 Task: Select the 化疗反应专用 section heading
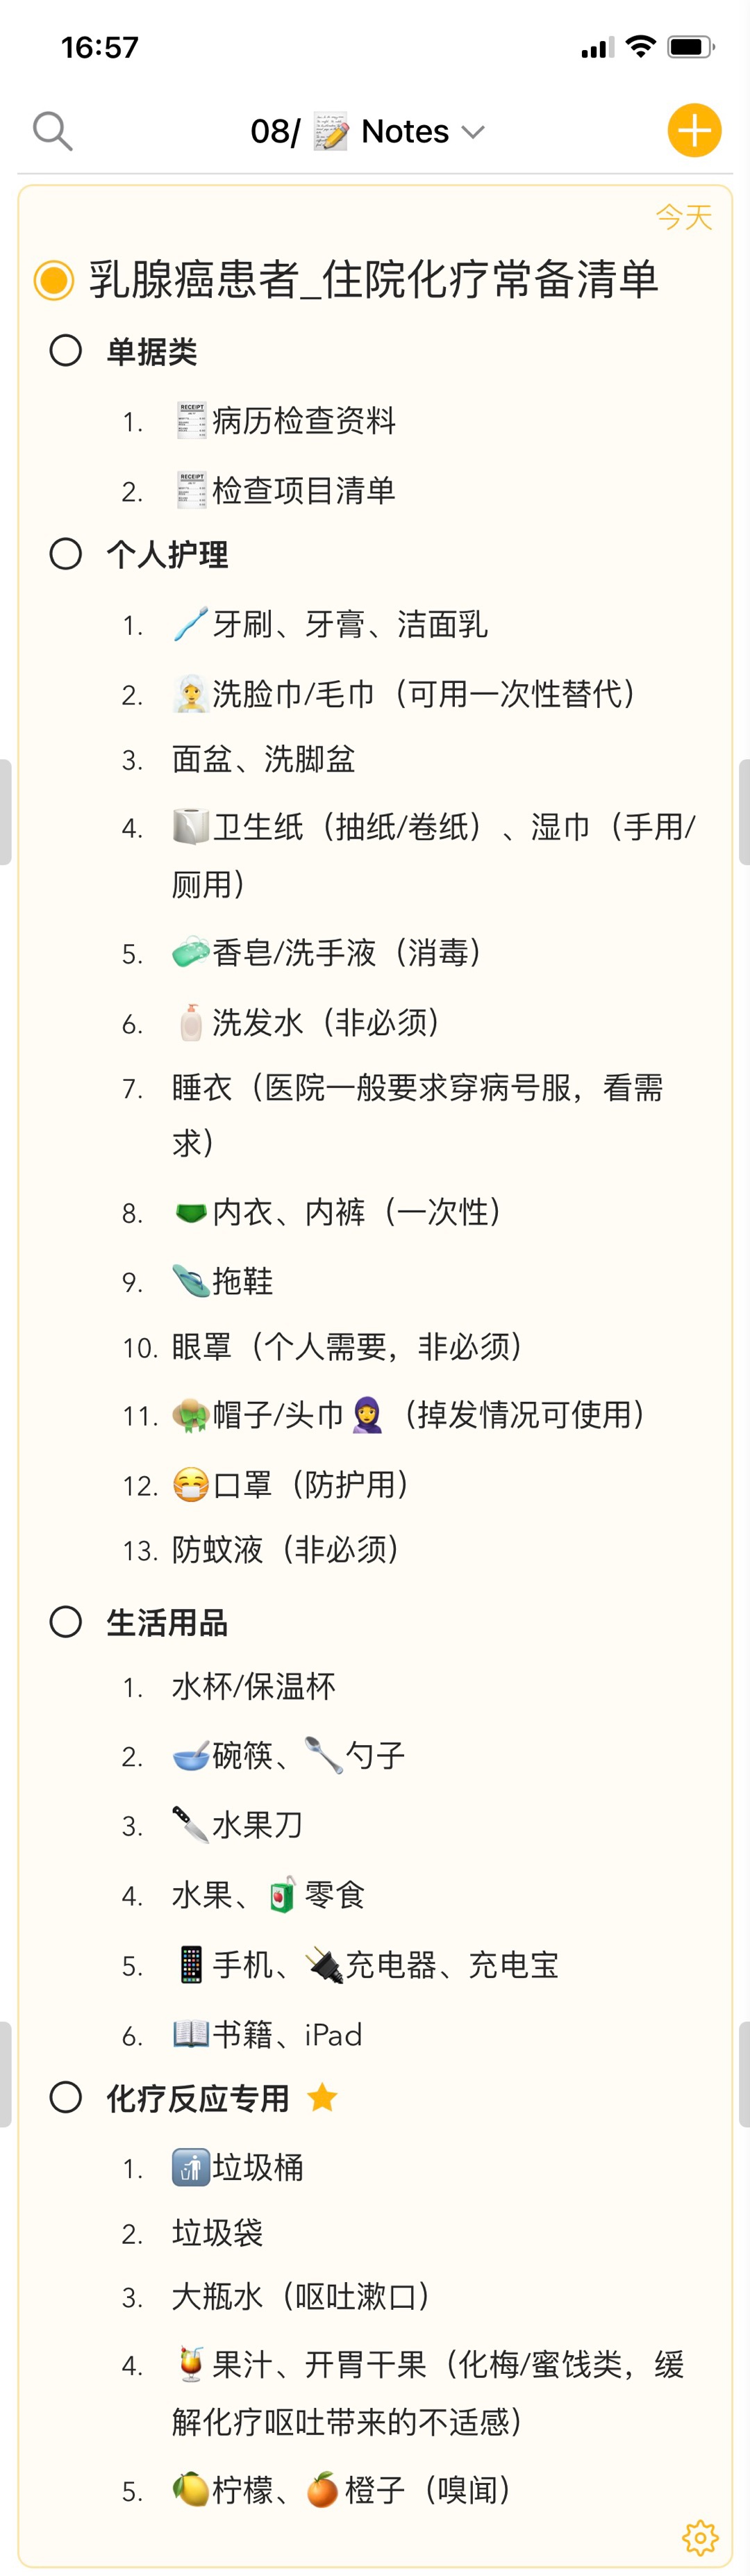coord(198,2097)
